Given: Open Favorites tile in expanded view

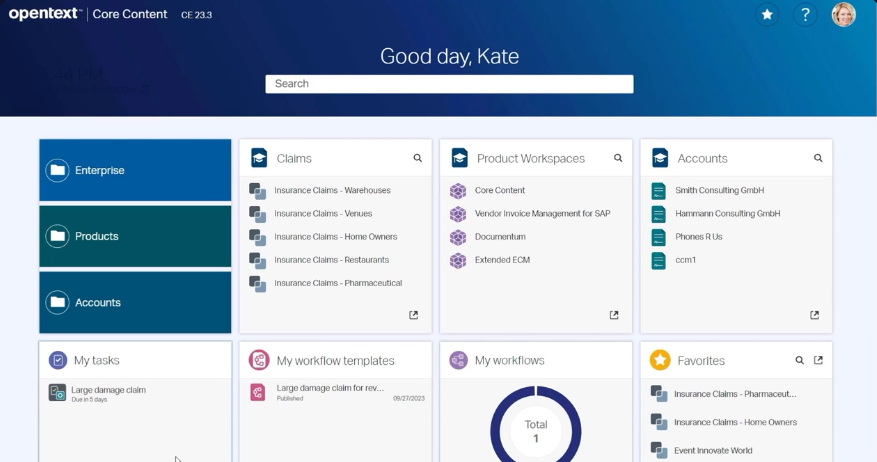Looking at the screenshot, I should tap(818, 360).
